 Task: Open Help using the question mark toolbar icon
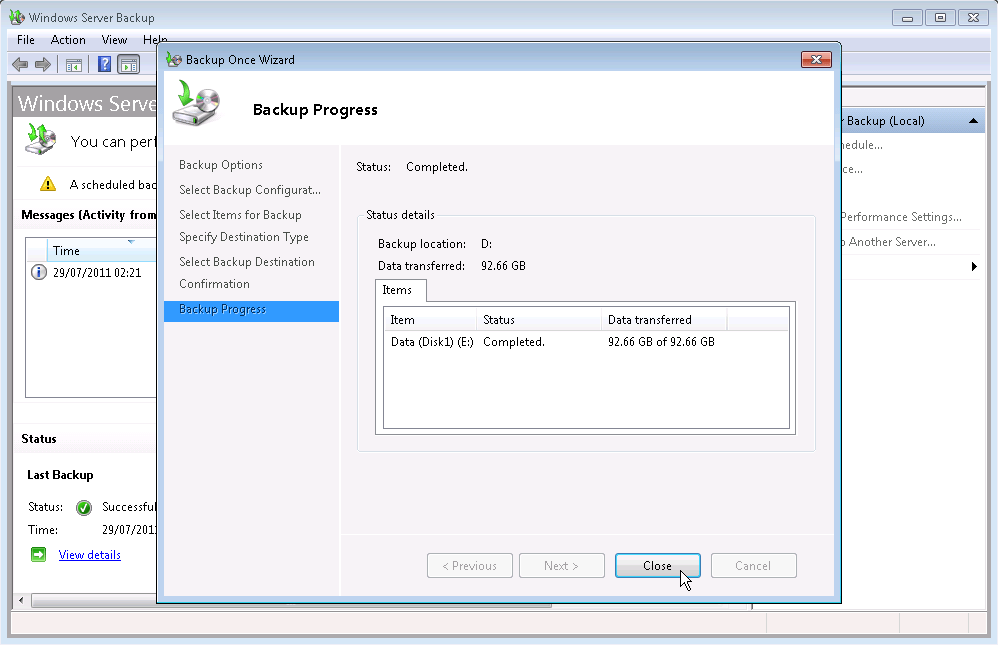point(103,64)
